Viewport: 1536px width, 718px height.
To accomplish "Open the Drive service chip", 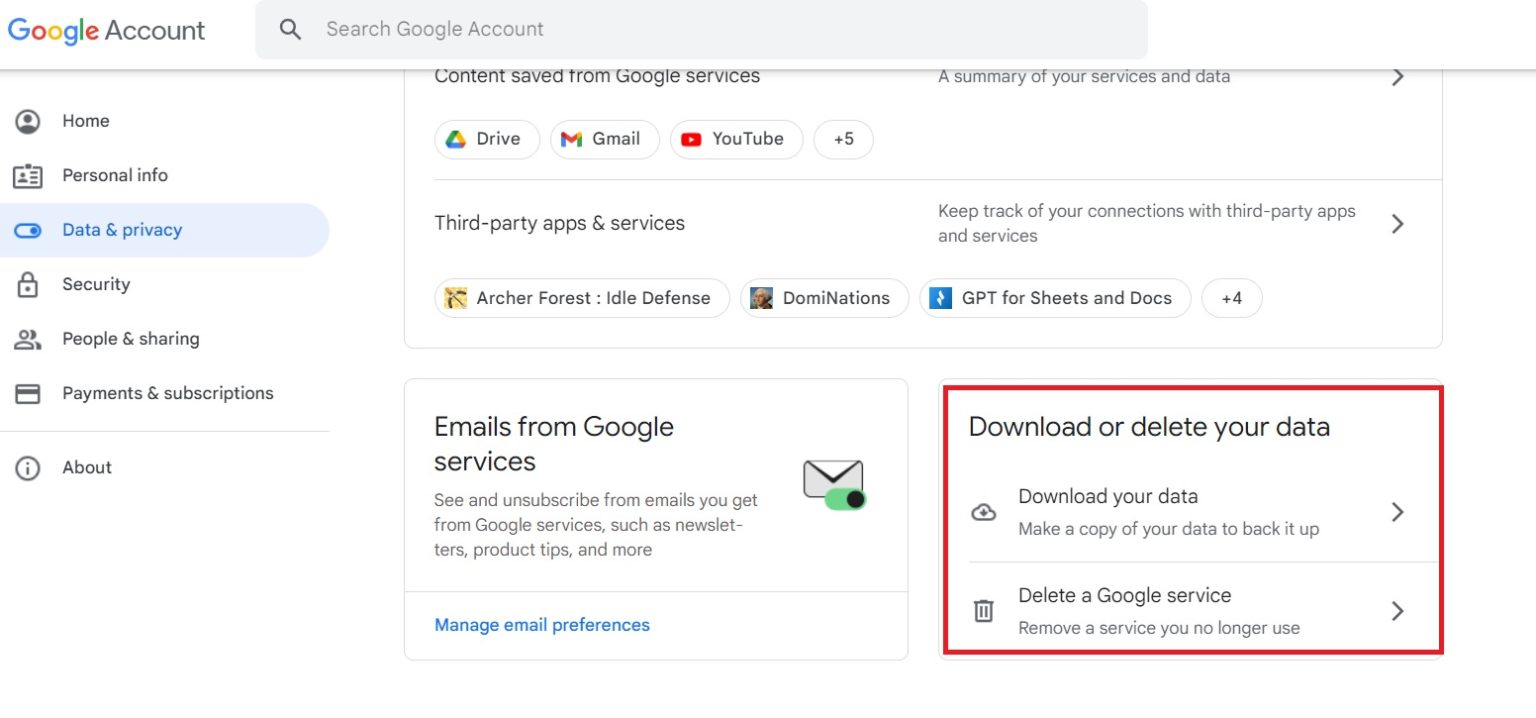I will coord(487,139).
